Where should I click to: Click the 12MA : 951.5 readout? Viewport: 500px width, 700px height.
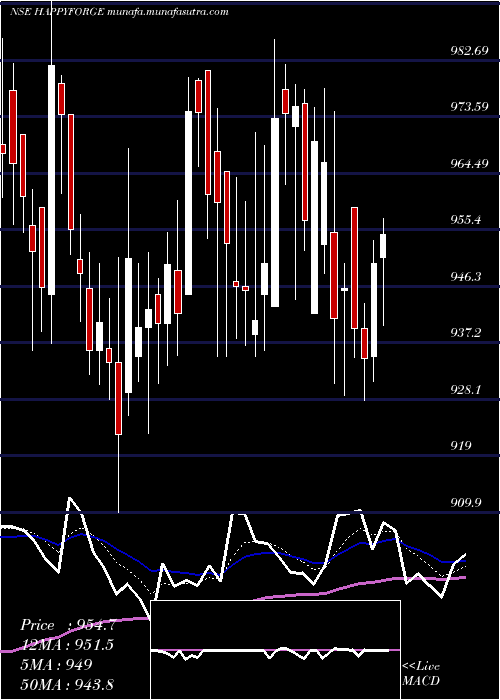coord(67,645)
